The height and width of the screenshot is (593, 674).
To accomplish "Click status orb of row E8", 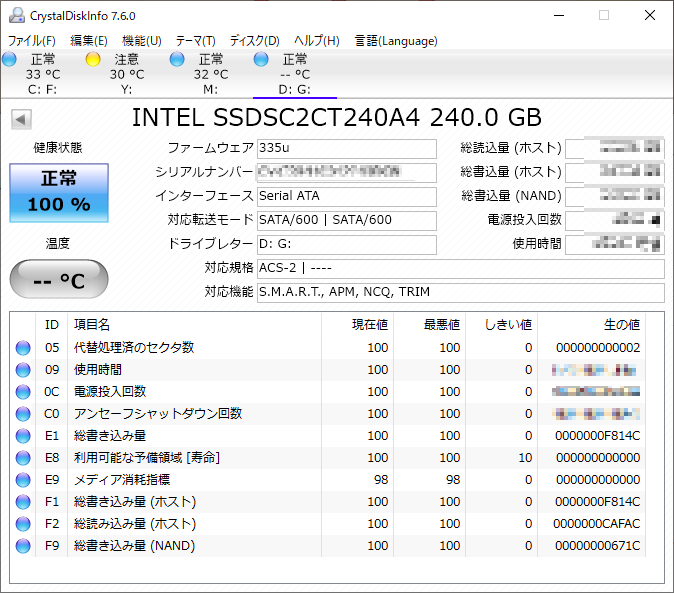I will 23,458.
